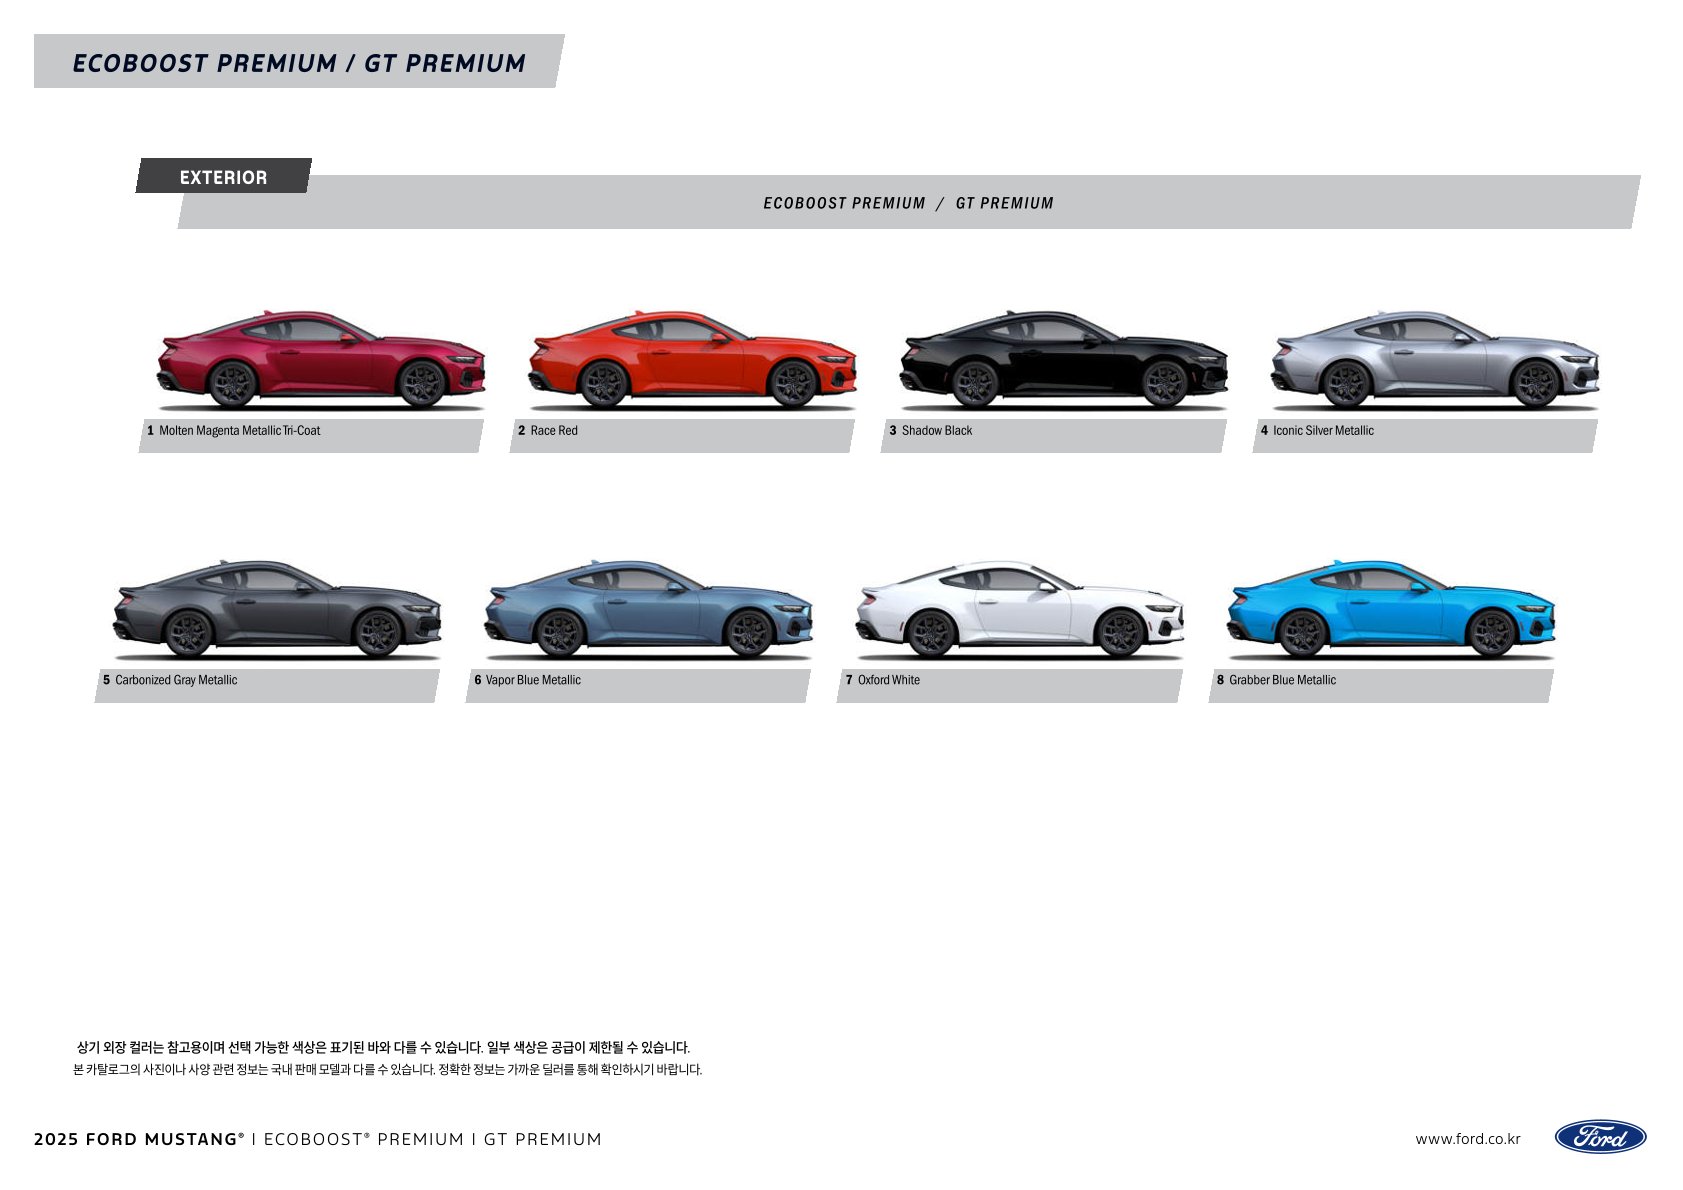Select the Shadow Black Mustang image

1063,359
